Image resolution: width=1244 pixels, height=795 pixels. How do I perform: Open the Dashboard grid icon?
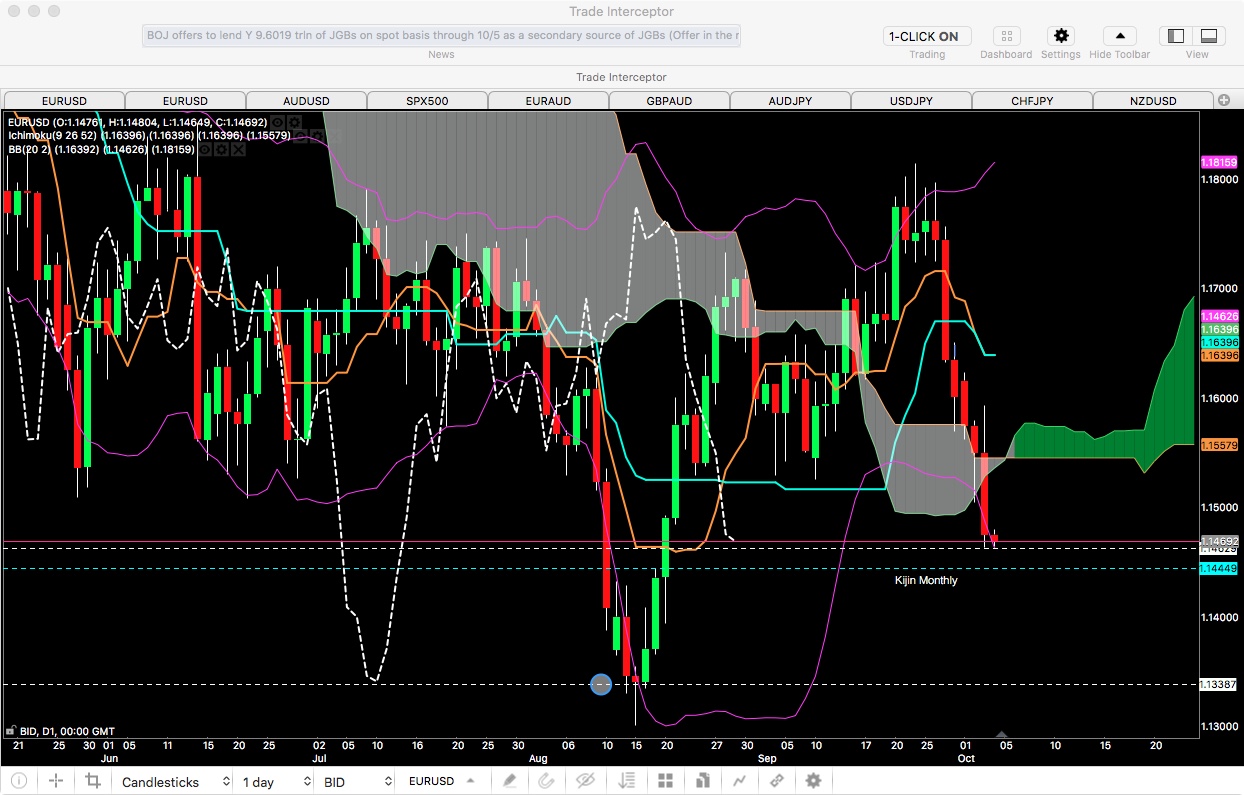(1006, 36)
